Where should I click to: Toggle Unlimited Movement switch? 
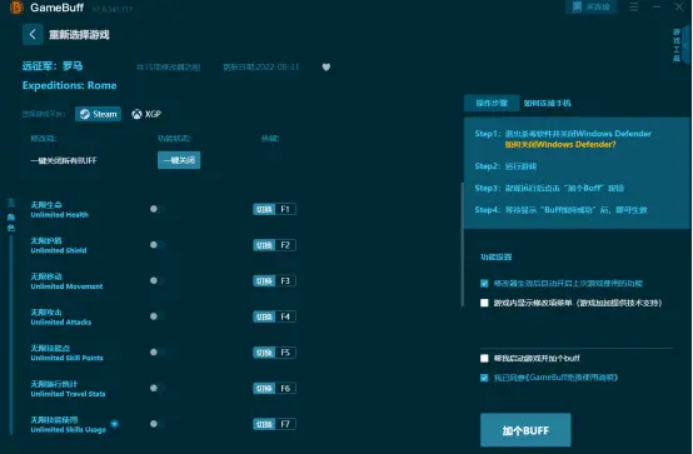157,281
